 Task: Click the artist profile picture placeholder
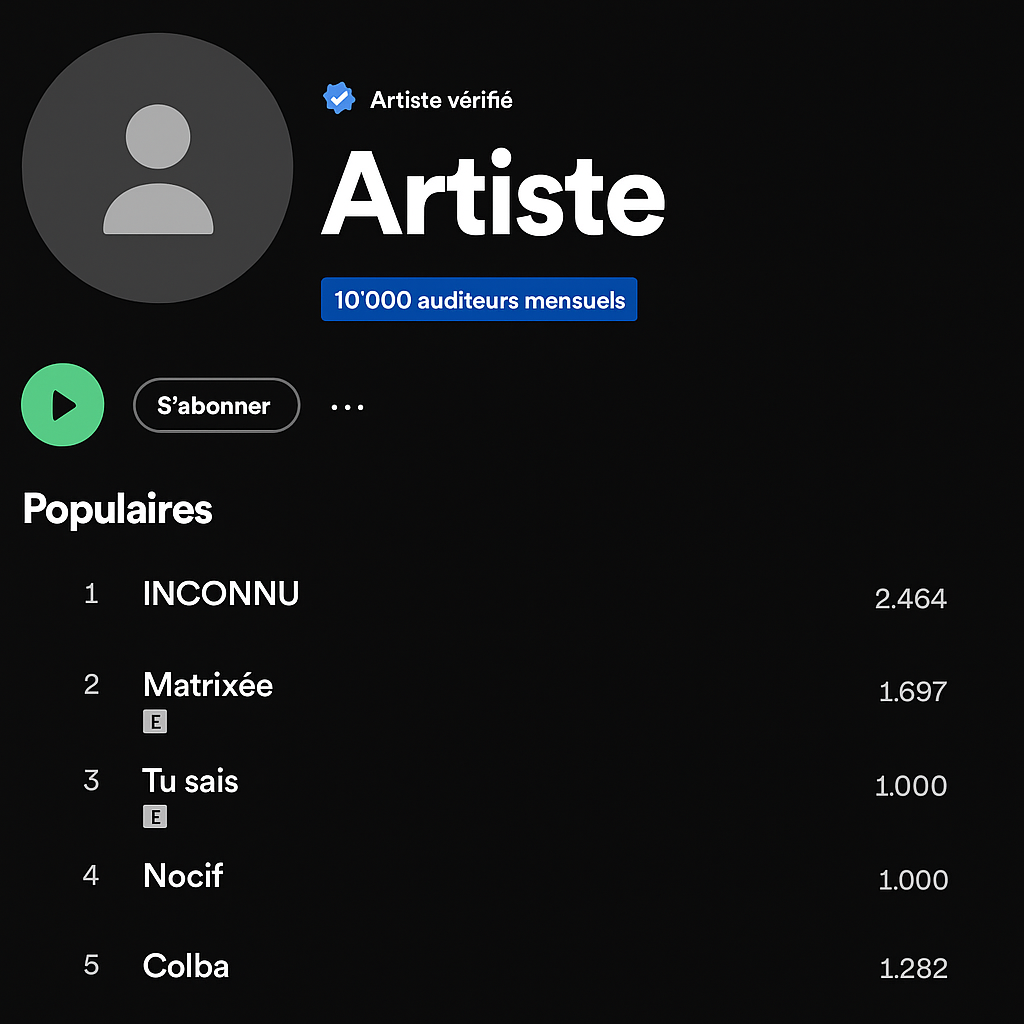(x=159, y=167)
